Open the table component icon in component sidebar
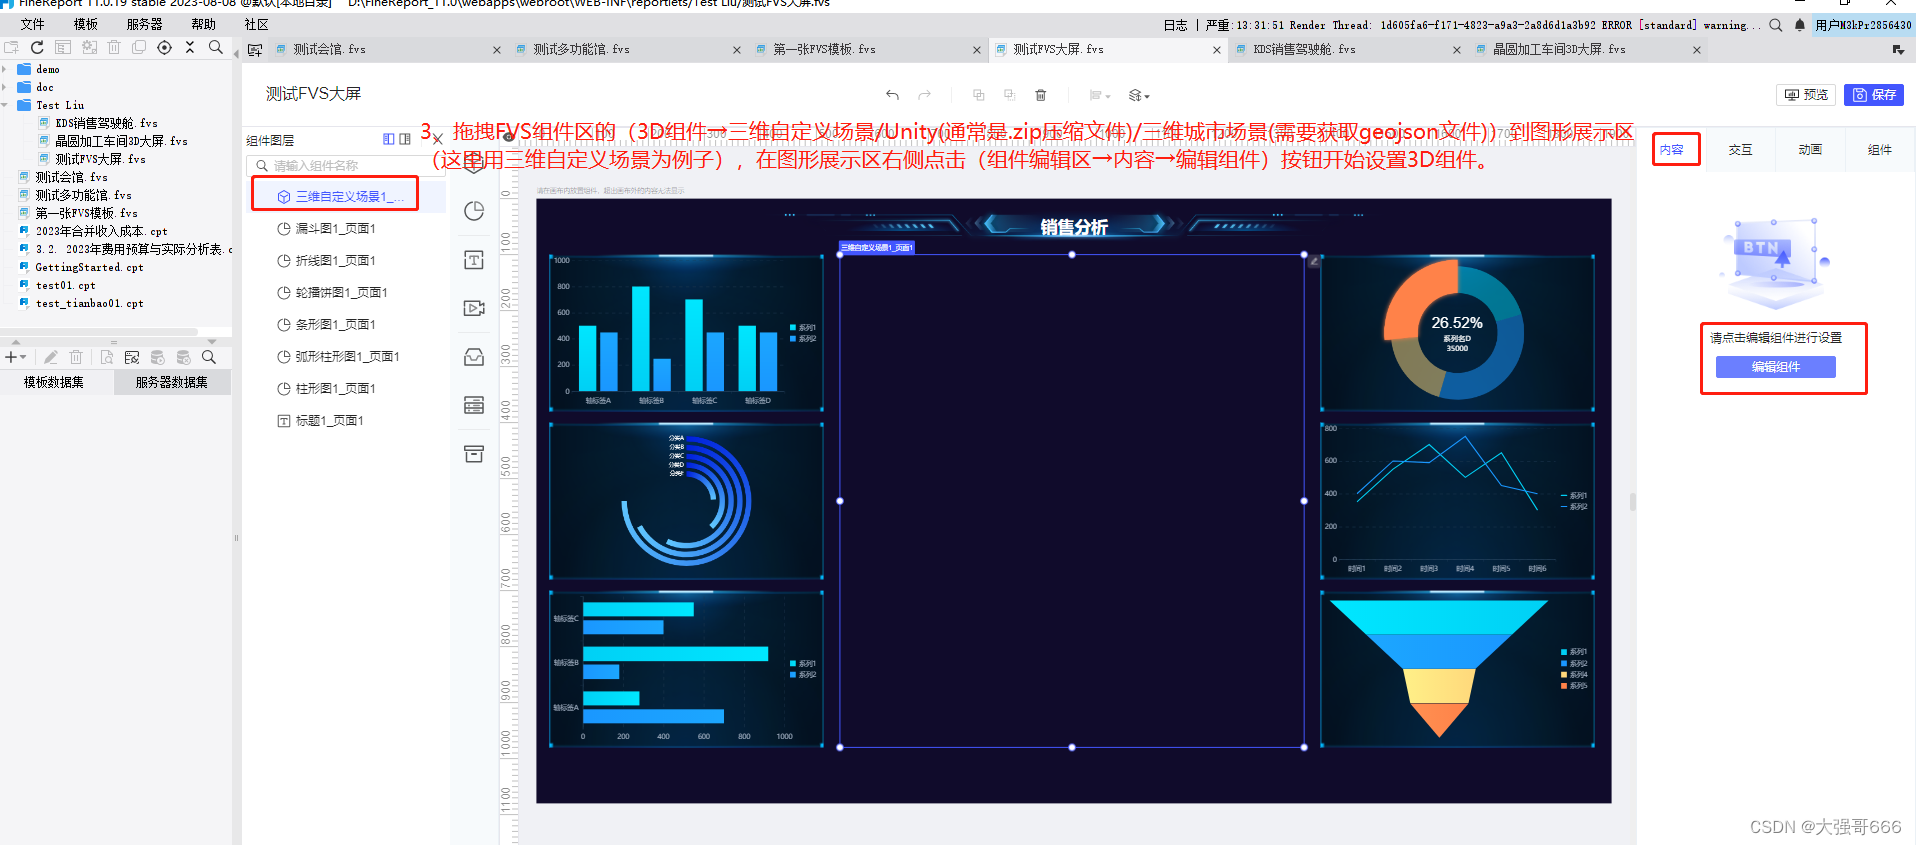The height and width of the screenshot is (845, 1916). 474,405
